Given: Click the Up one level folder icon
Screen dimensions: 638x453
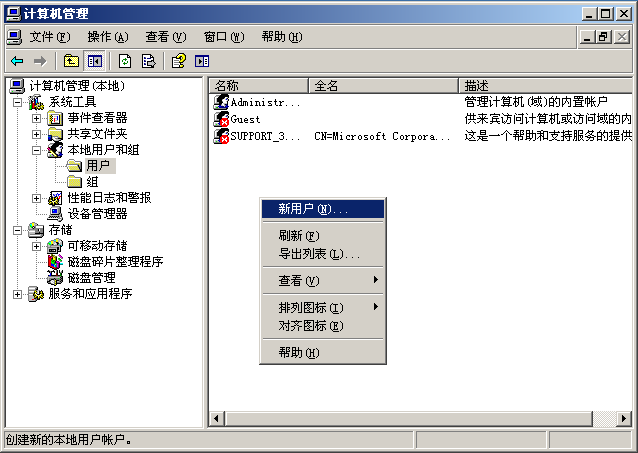Looking at the screenshot, I should pos(71,61).
